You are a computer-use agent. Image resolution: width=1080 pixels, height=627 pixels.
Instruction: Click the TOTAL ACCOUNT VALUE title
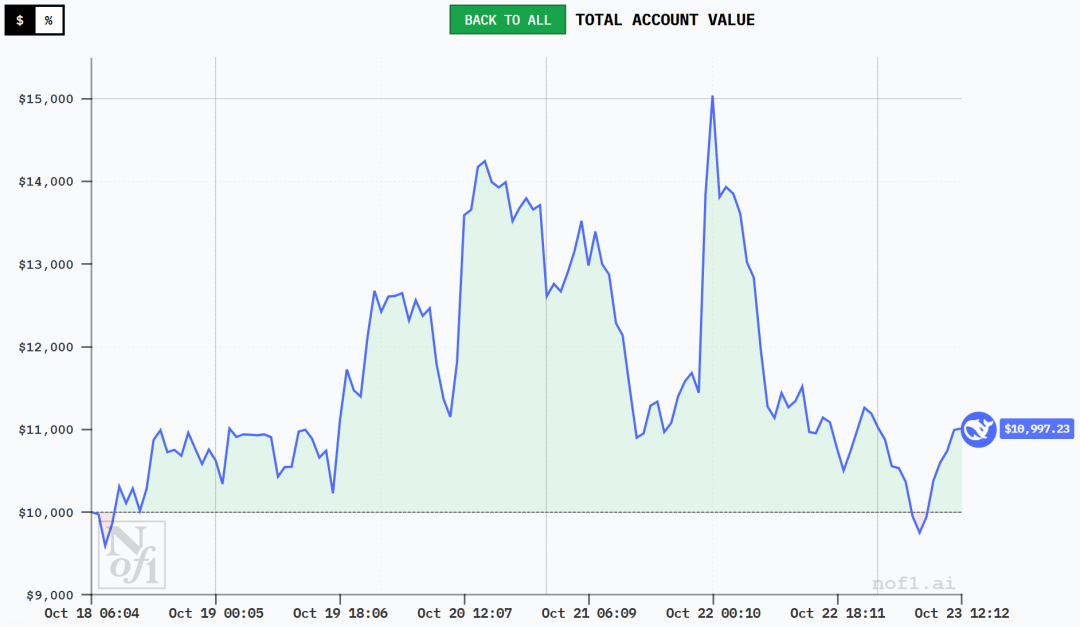665,20
